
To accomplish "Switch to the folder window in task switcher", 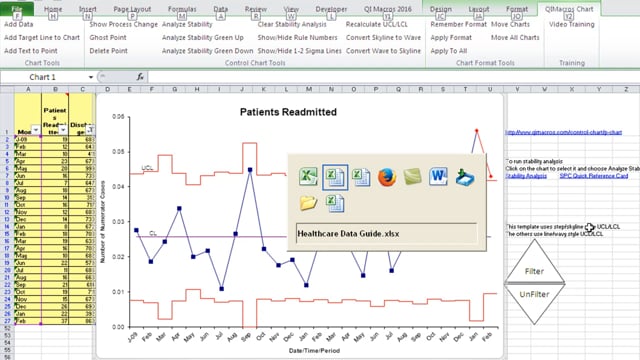I will [x=308, y=203].
